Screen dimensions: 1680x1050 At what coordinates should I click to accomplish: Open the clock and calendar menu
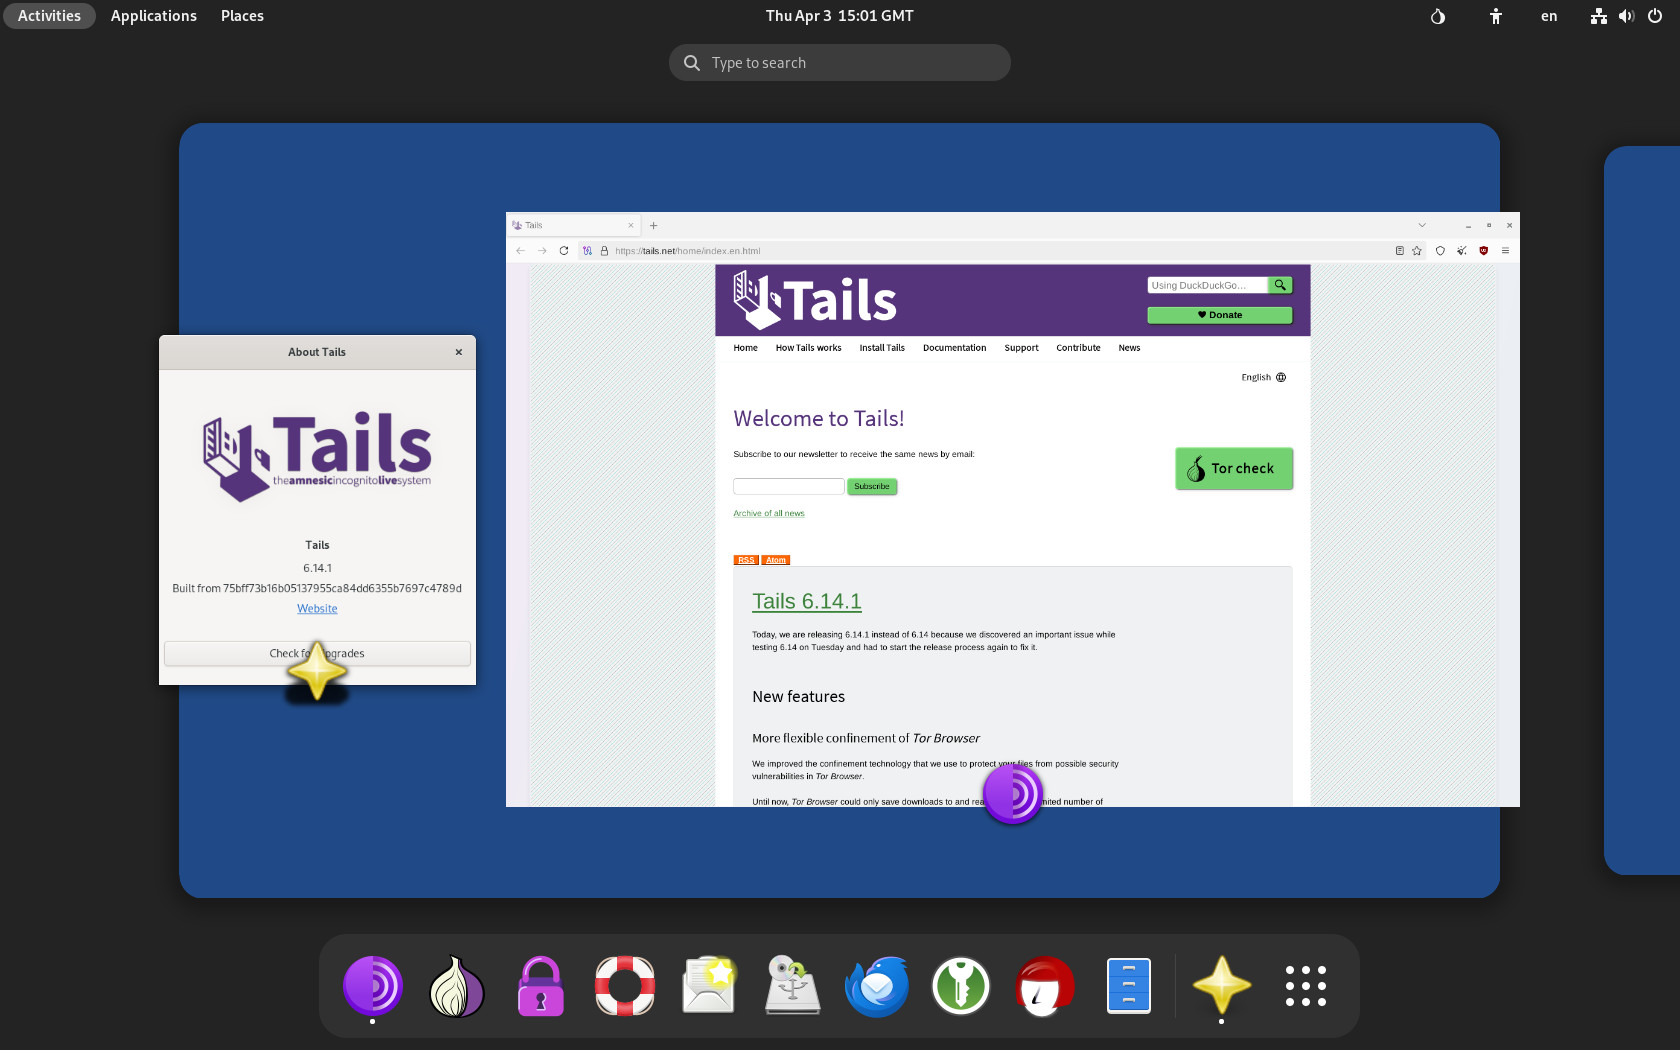pyautogui.click(x=840, y=16)
